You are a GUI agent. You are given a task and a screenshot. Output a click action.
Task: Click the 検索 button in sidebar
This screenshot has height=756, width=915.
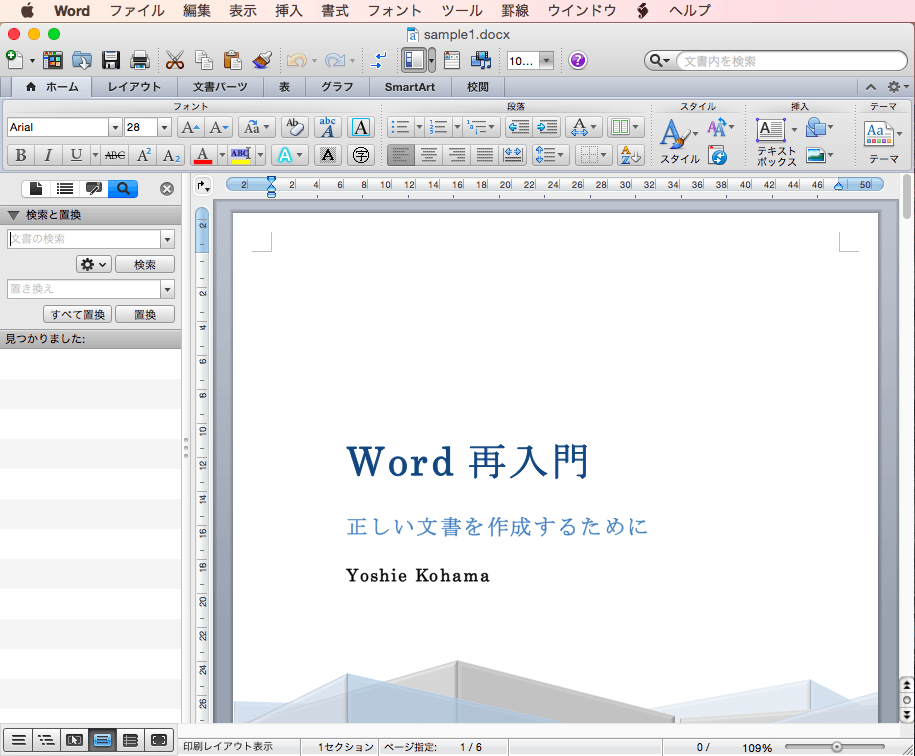click(x=145, y=265)
